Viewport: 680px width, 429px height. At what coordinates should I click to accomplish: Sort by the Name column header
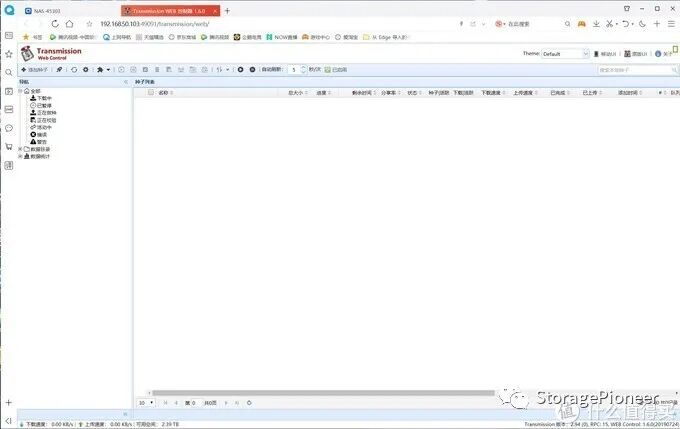coord(165,93)
